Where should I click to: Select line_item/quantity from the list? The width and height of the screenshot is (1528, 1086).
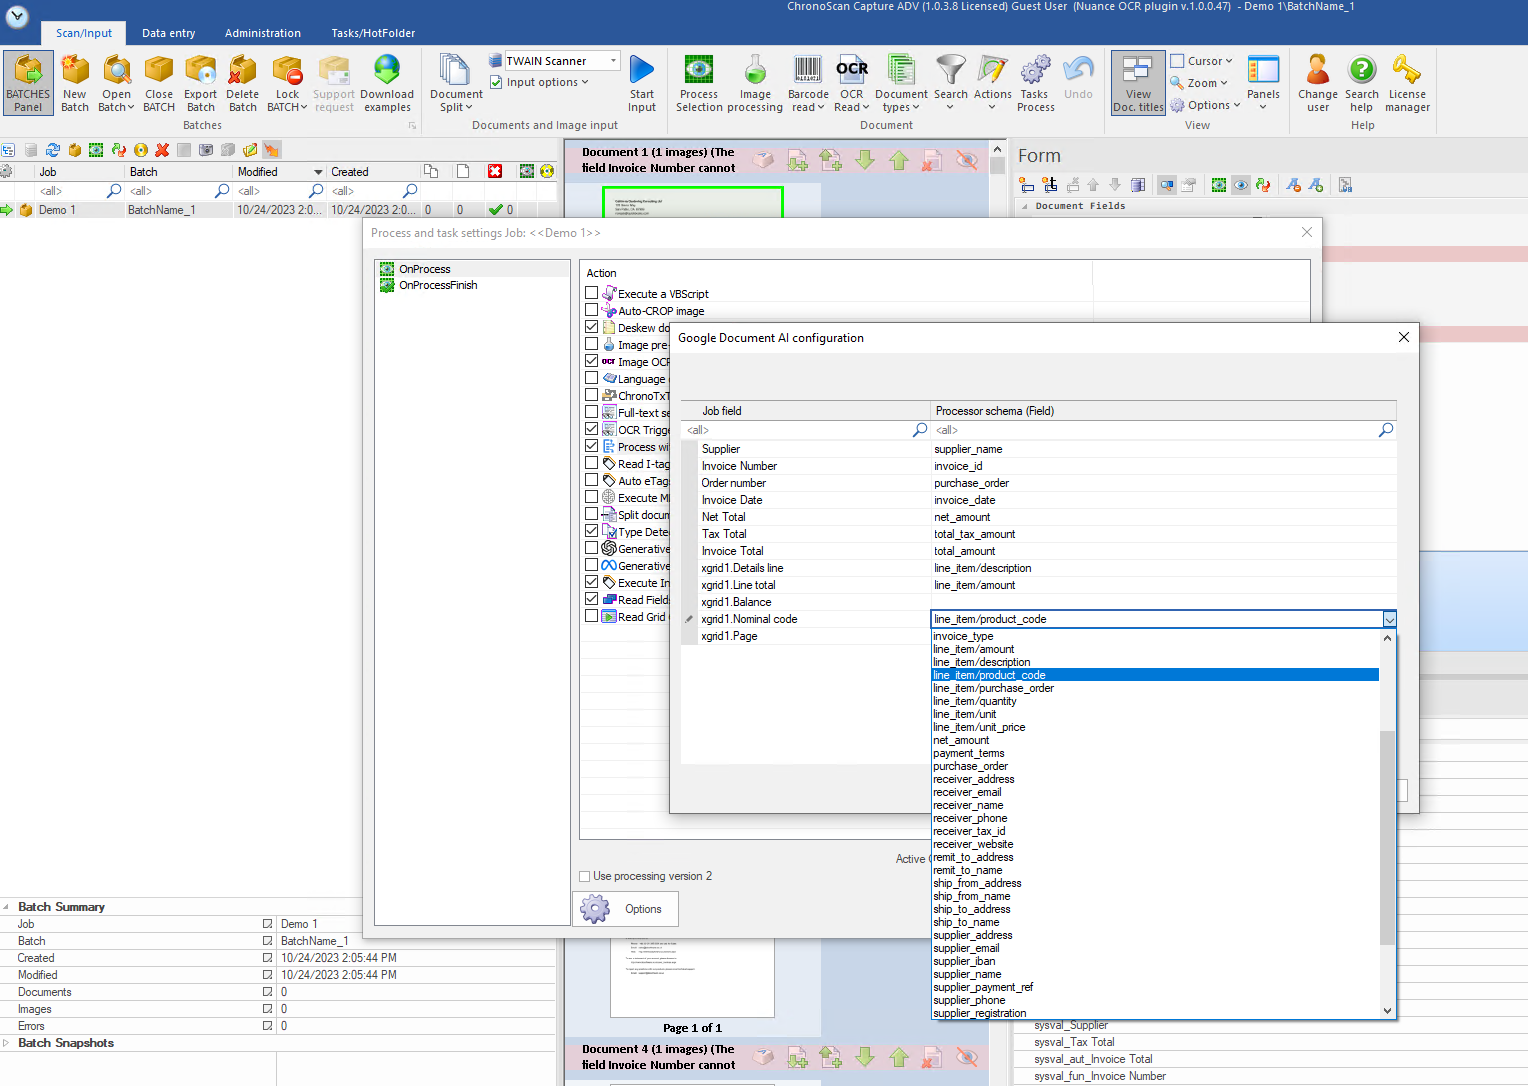point(975,702)
